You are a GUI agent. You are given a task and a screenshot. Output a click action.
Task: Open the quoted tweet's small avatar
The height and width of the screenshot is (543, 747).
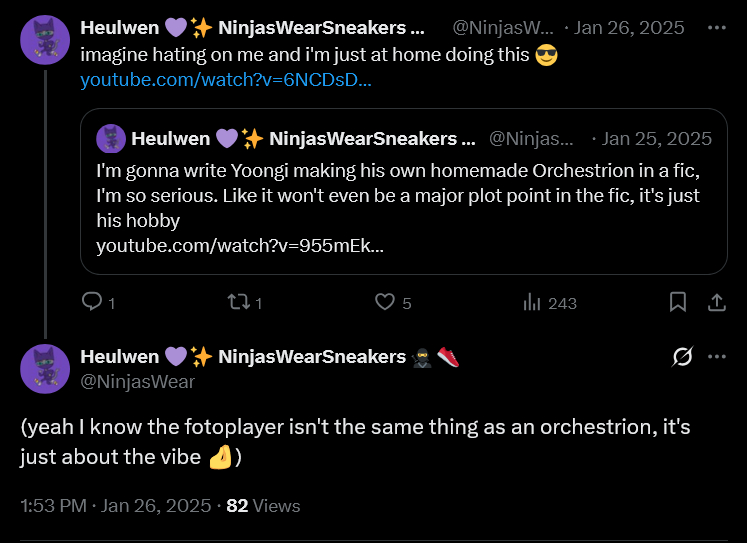[x=111, y=138]
